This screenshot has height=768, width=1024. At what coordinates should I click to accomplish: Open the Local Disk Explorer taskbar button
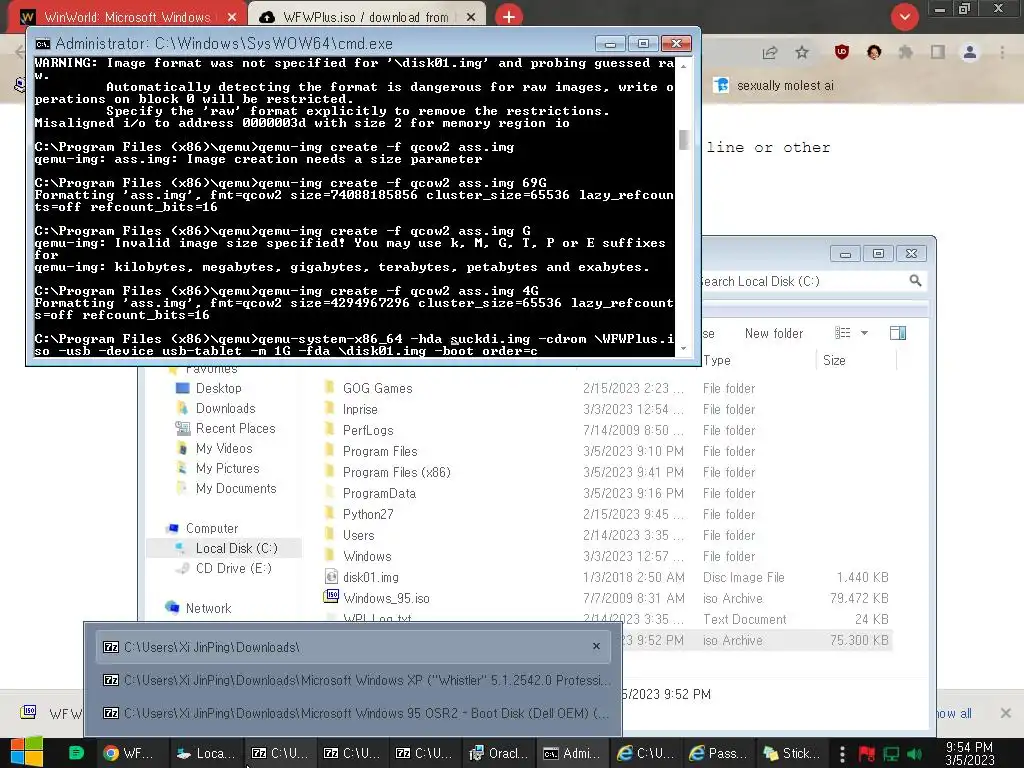206,753
